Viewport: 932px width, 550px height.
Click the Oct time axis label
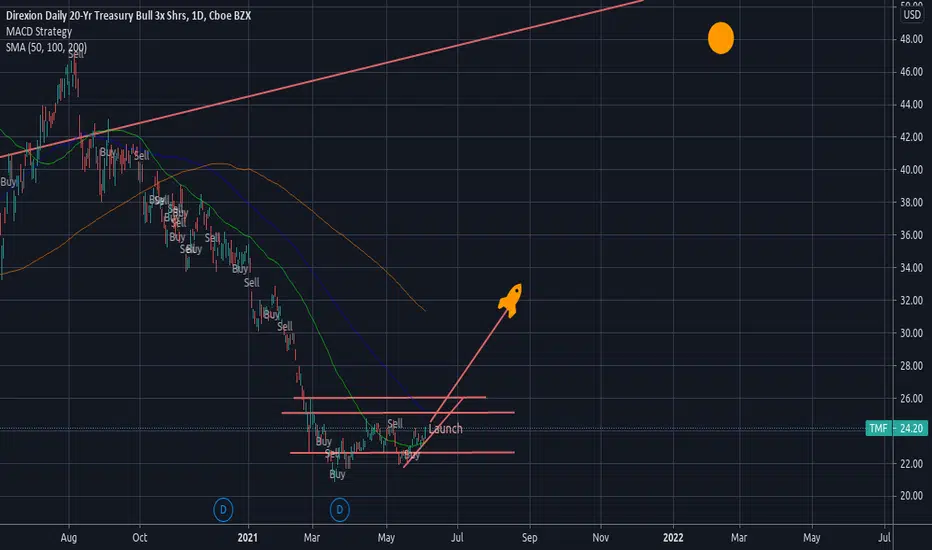[x=140, y=538]
